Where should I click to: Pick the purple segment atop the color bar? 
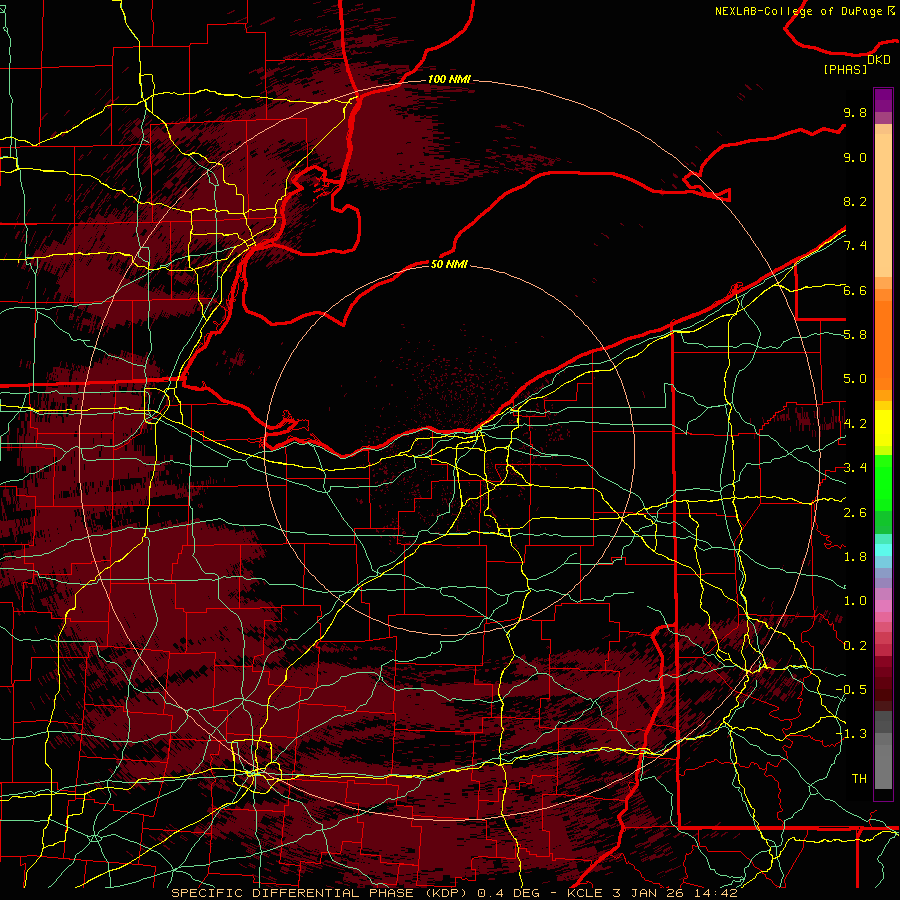(x=883, y=100)
